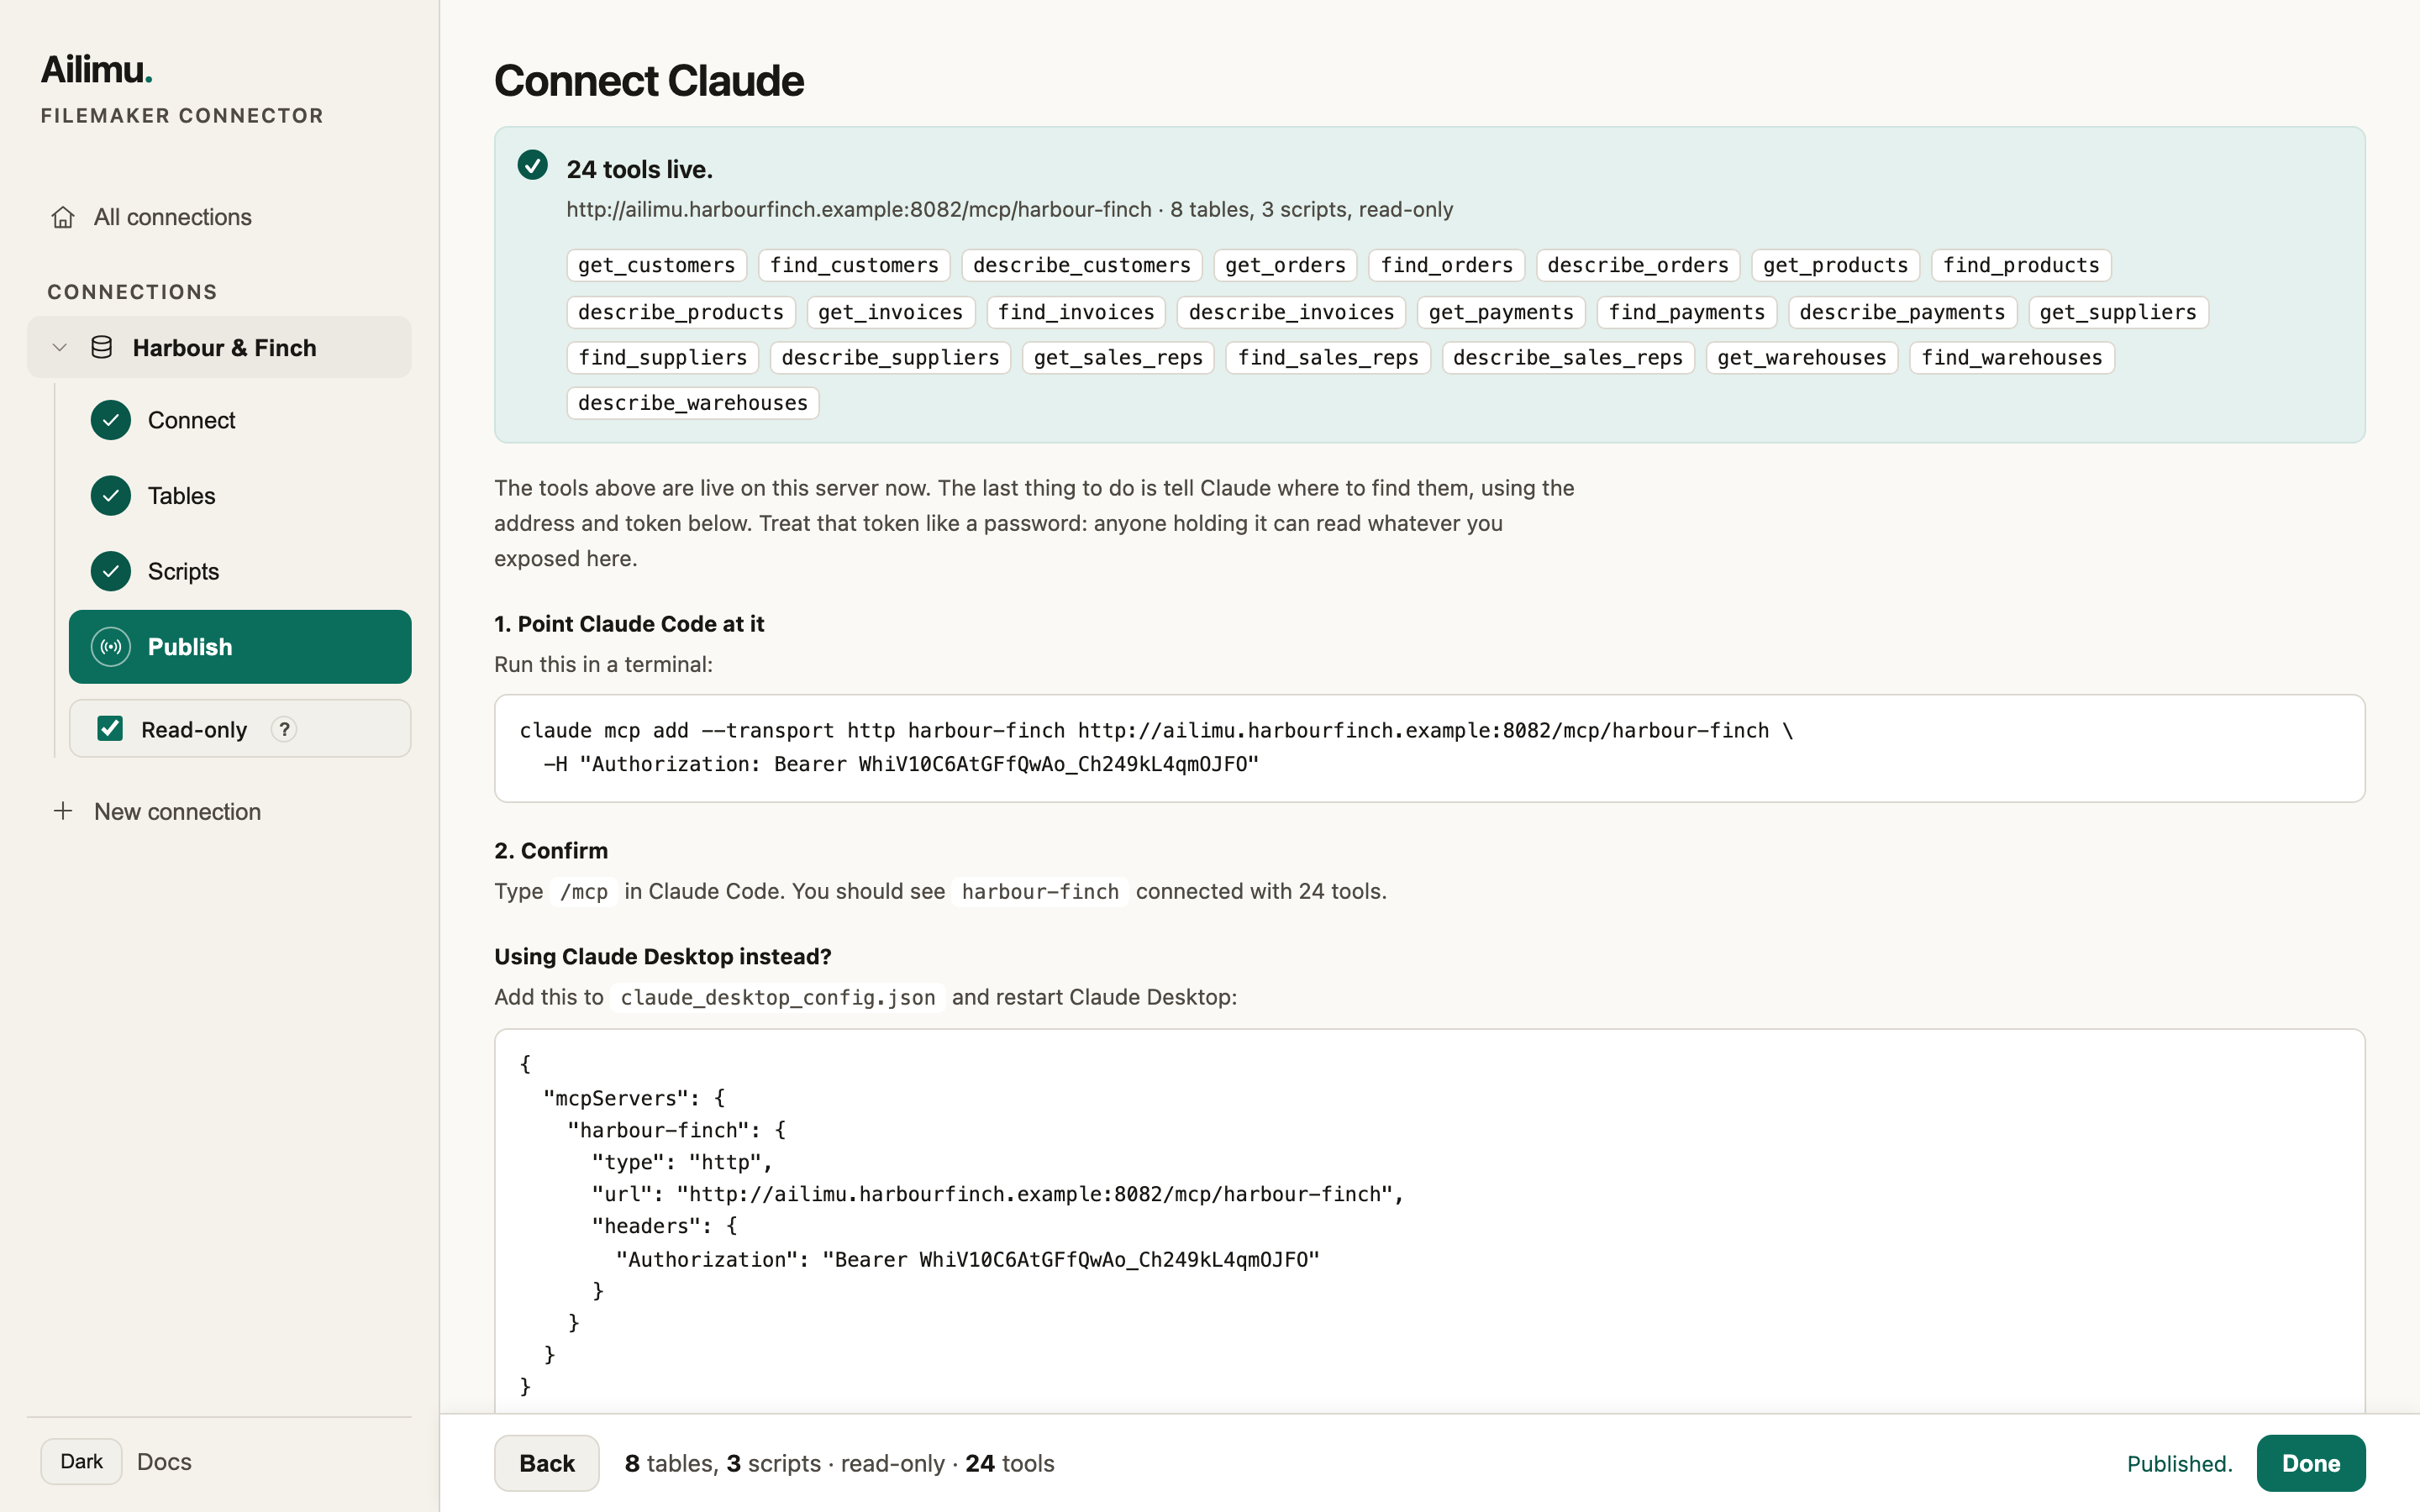This screenshot has height=1512, width=2420.
Task: Click the Done button
Action: click(2311, 1463)
